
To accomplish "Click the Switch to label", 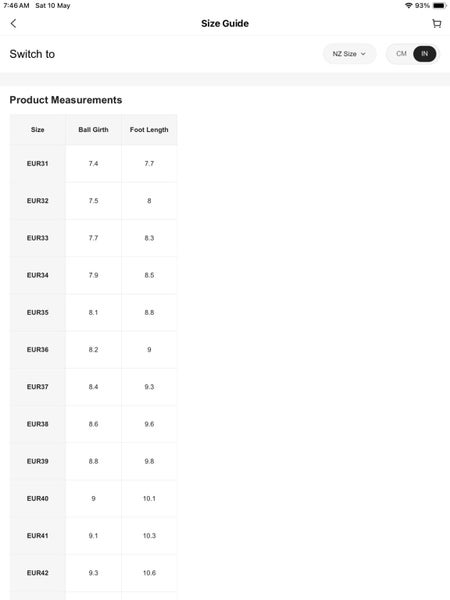I will [x=32, y=54].
